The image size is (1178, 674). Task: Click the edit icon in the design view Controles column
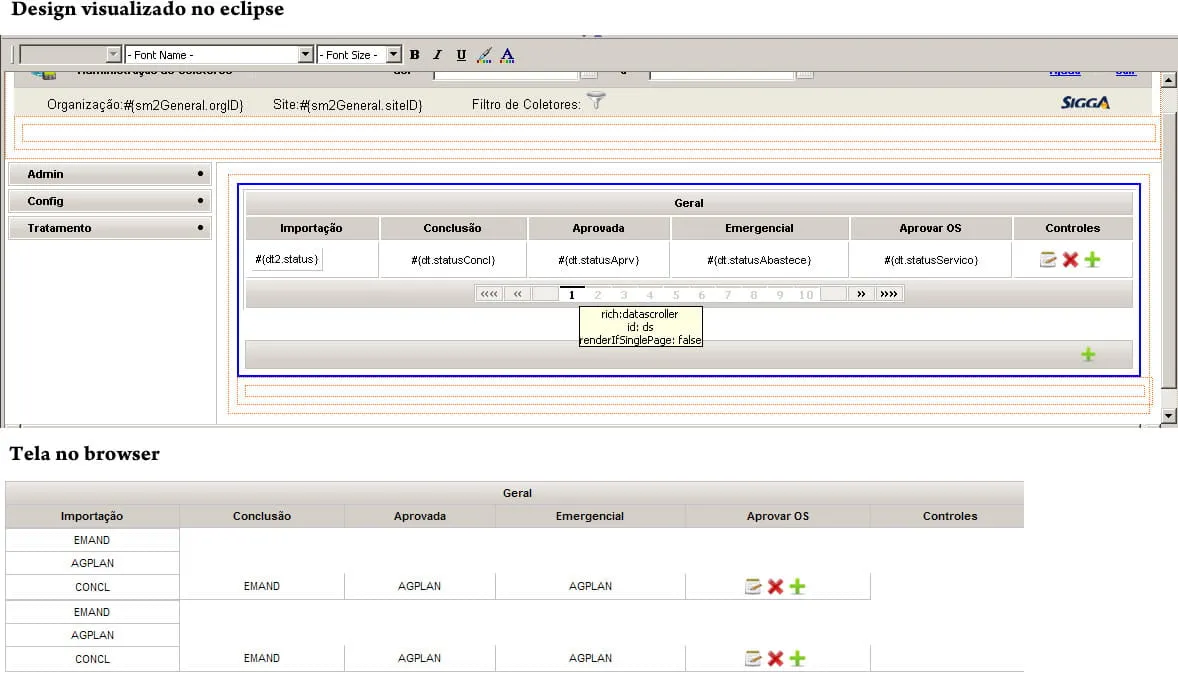[x=1048, y=260]
